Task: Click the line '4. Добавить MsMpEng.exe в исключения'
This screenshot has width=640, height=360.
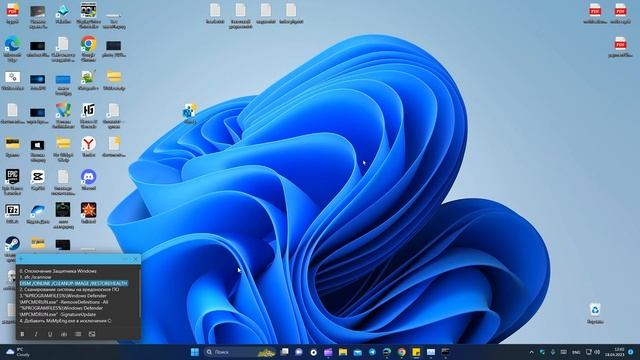Action: point(65,321)
